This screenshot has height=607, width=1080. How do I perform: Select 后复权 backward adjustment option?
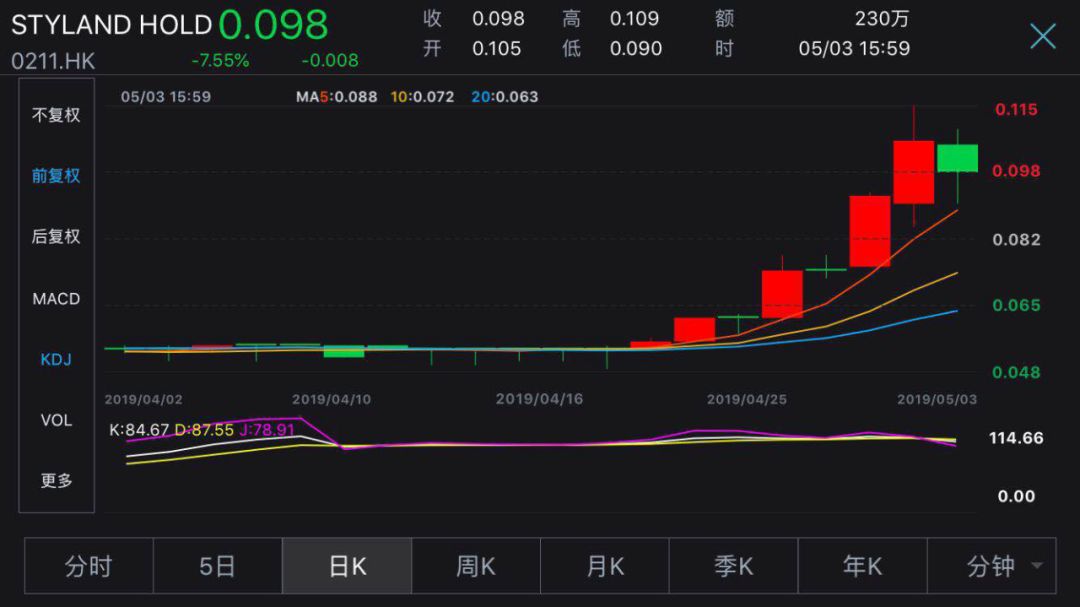coord(56,236)
